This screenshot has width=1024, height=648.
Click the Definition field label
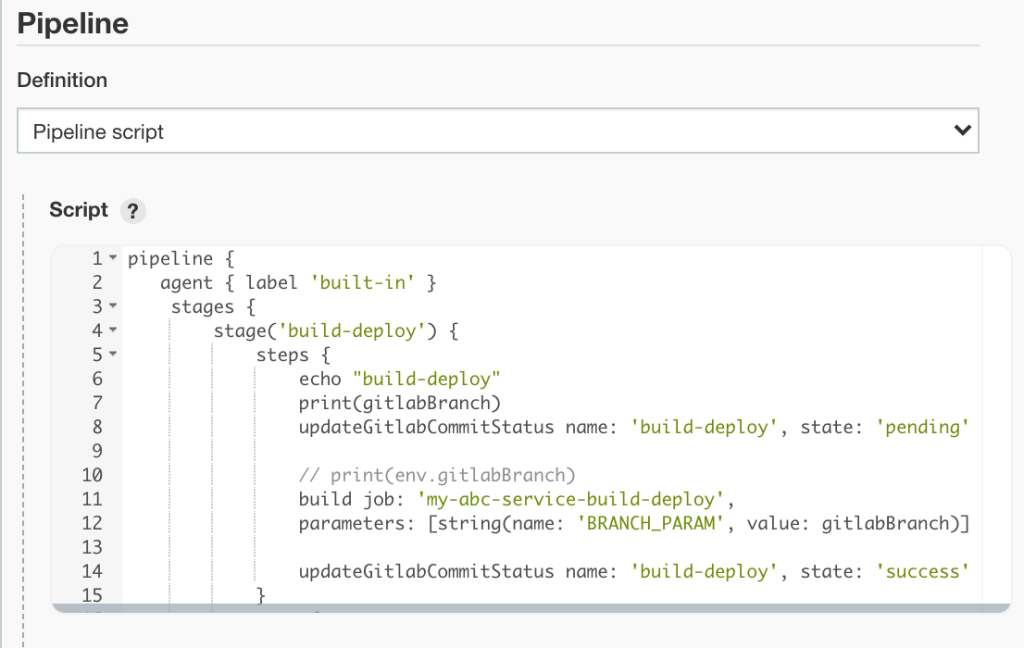click(62, 80)
